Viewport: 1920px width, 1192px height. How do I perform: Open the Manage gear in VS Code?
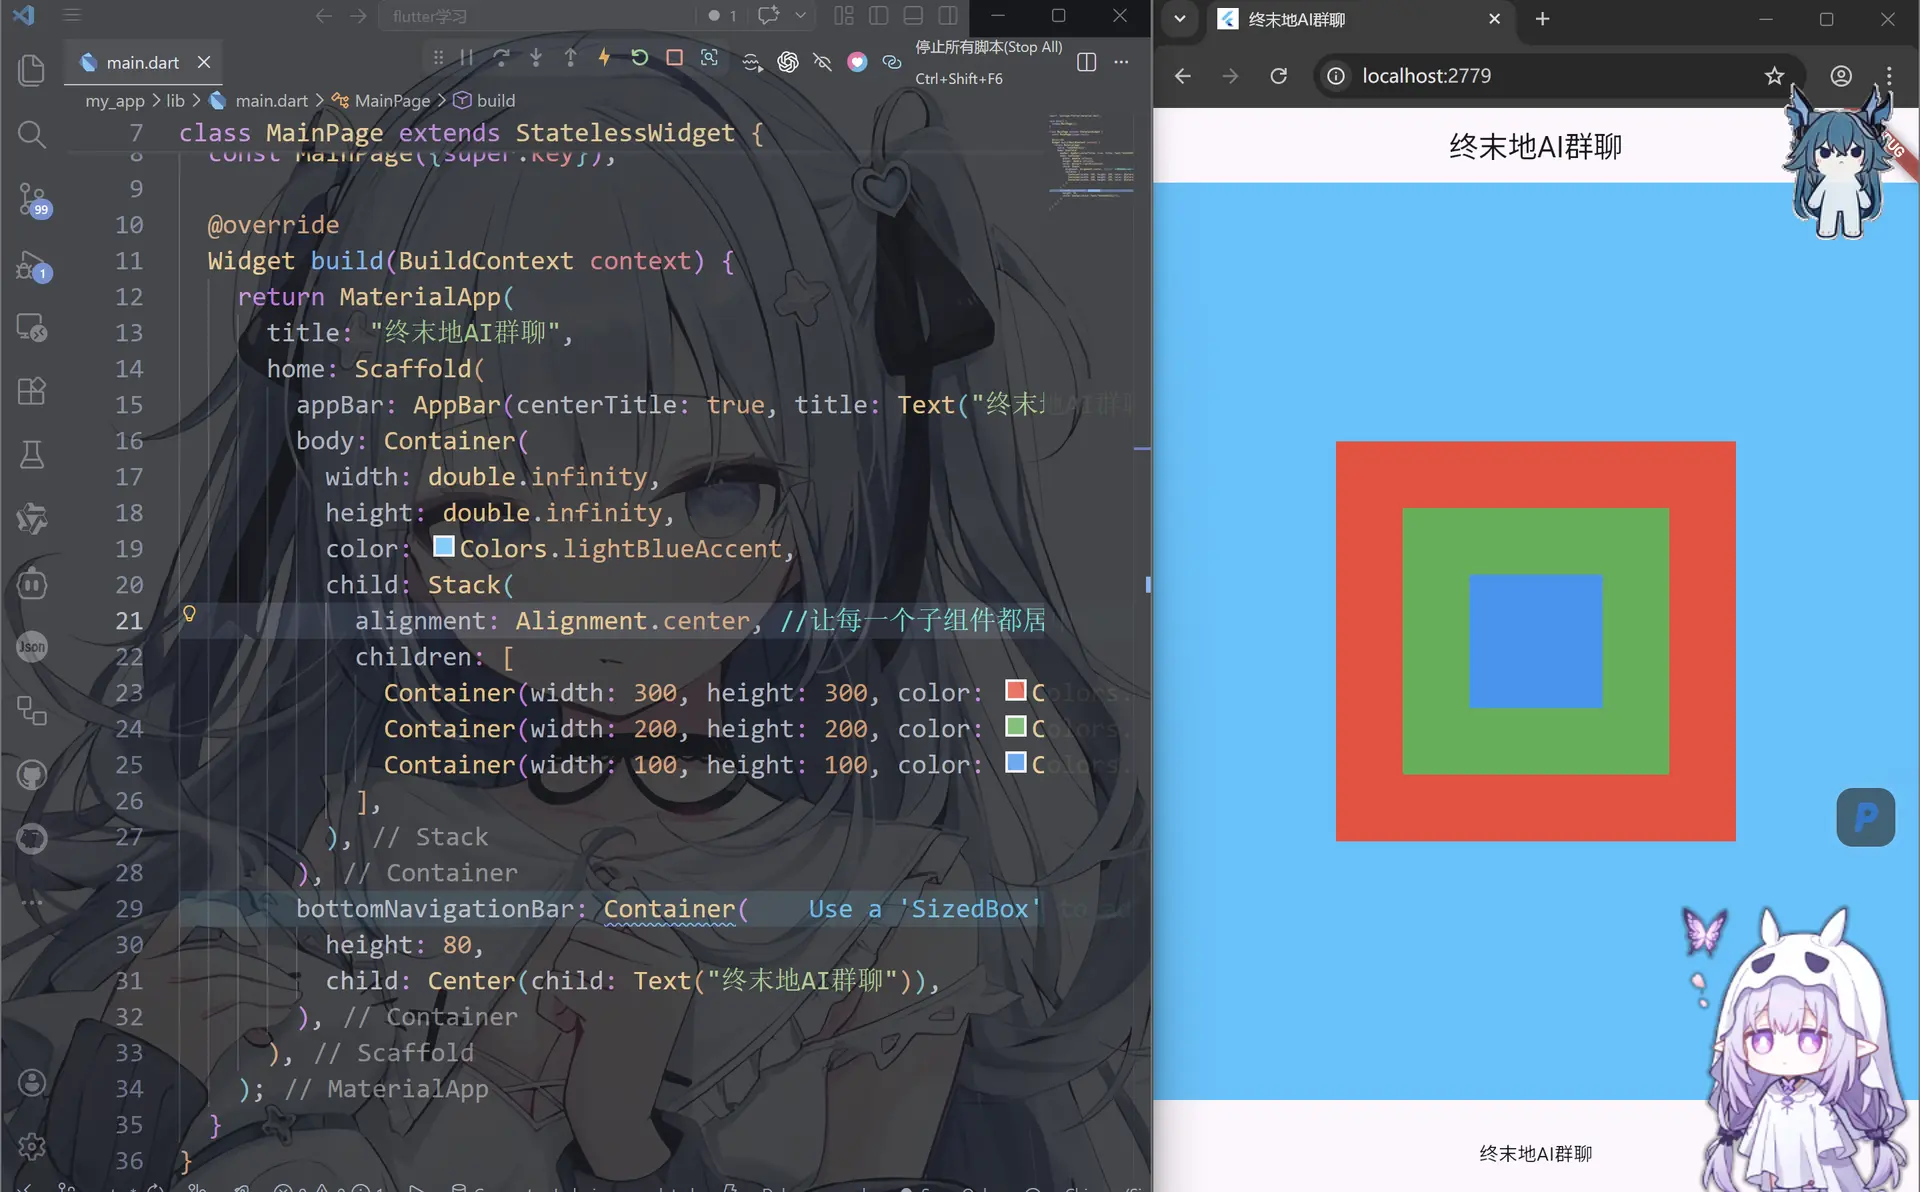32,1146
